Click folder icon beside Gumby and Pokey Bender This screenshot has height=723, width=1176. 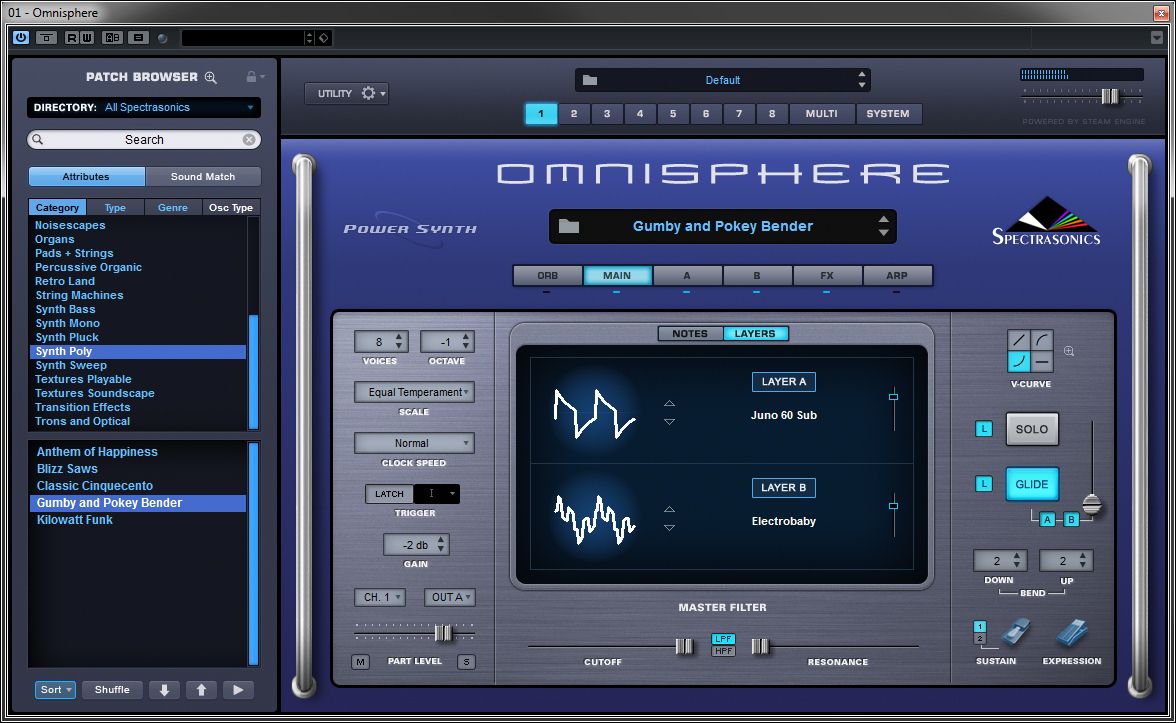(x=569, y=226)
